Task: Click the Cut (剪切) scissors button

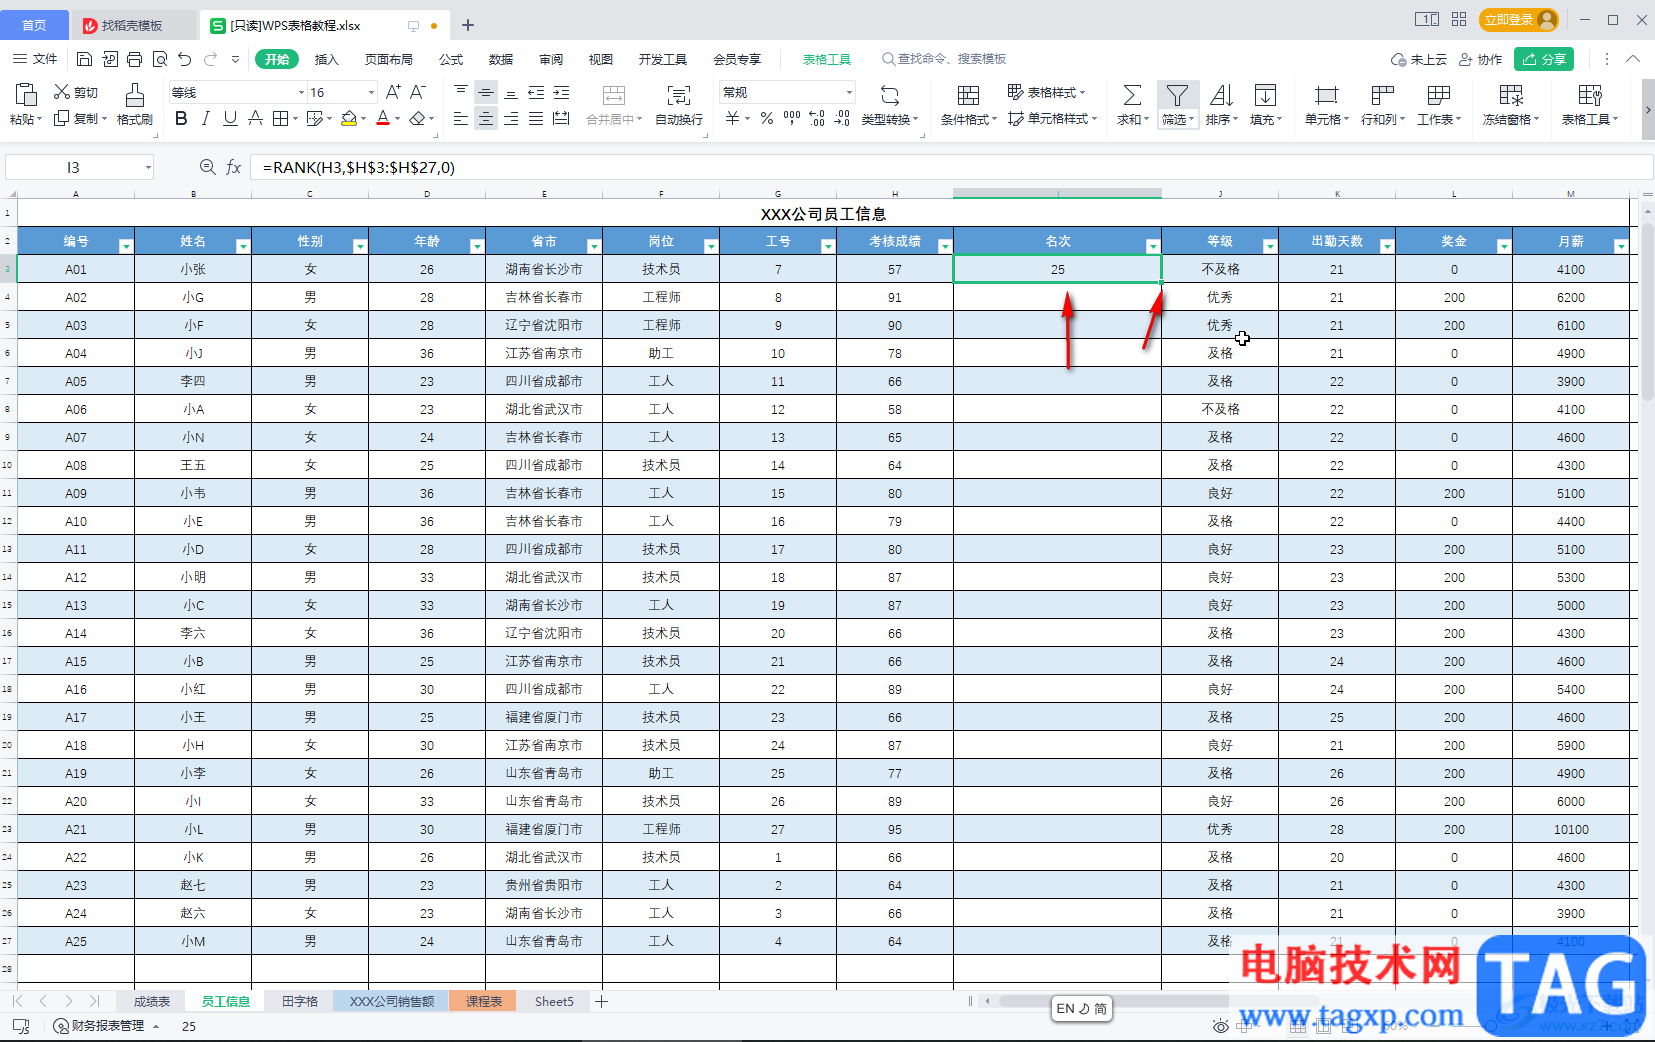Action: pos(76,92)
